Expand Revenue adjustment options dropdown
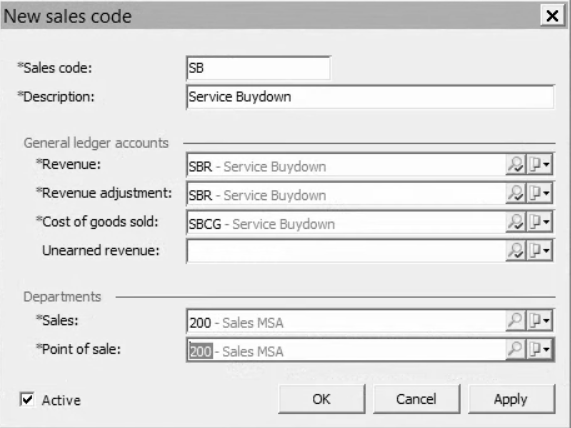This screenshot has width=571, height=428. click(x=540, y=193)
